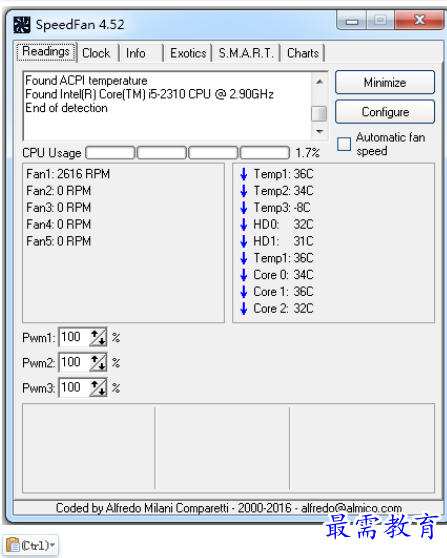Click the blue arrow icon beside Core 1: 36C
This screenshot has width=447, height=558.
[x=244, y=292]
